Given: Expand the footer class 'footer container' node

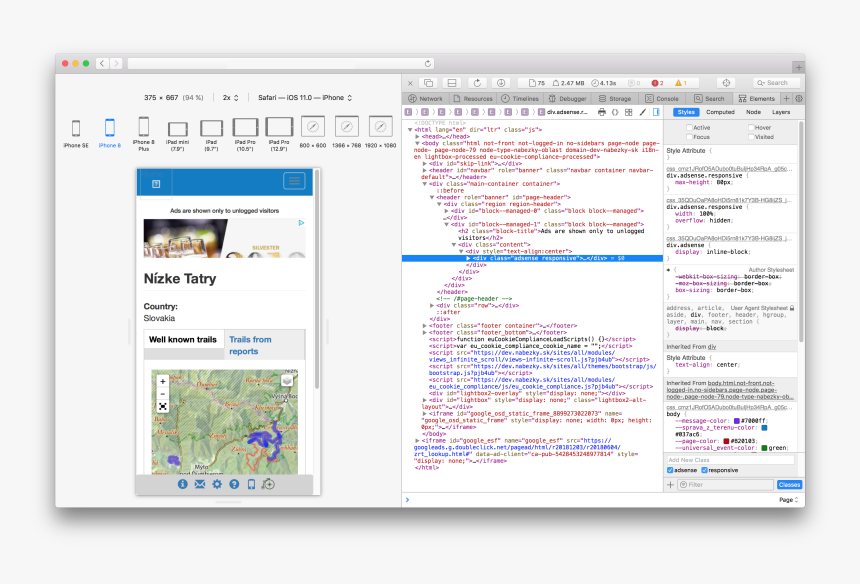Looking at the screenshot, I should tap(425, 326).
